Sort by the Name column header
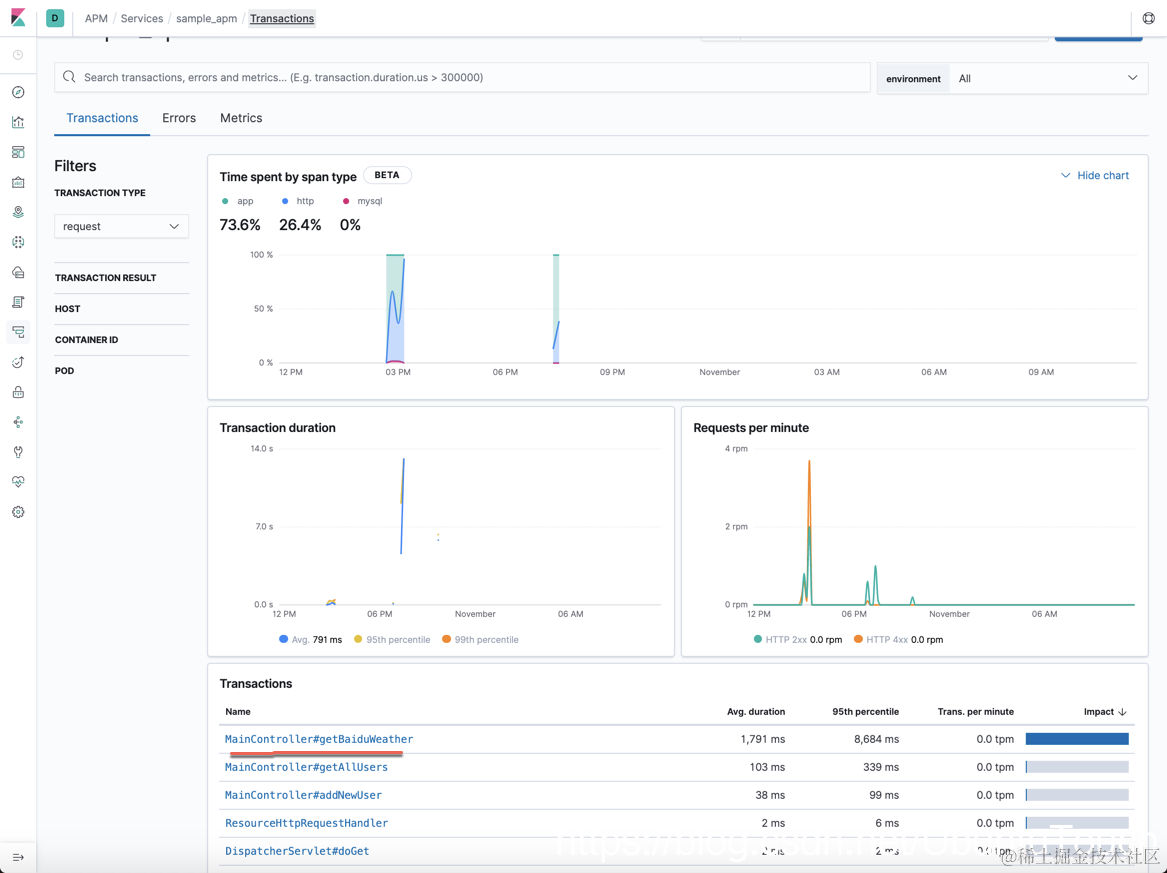Viewport: 1167px width, 873px height. [237, 711]
